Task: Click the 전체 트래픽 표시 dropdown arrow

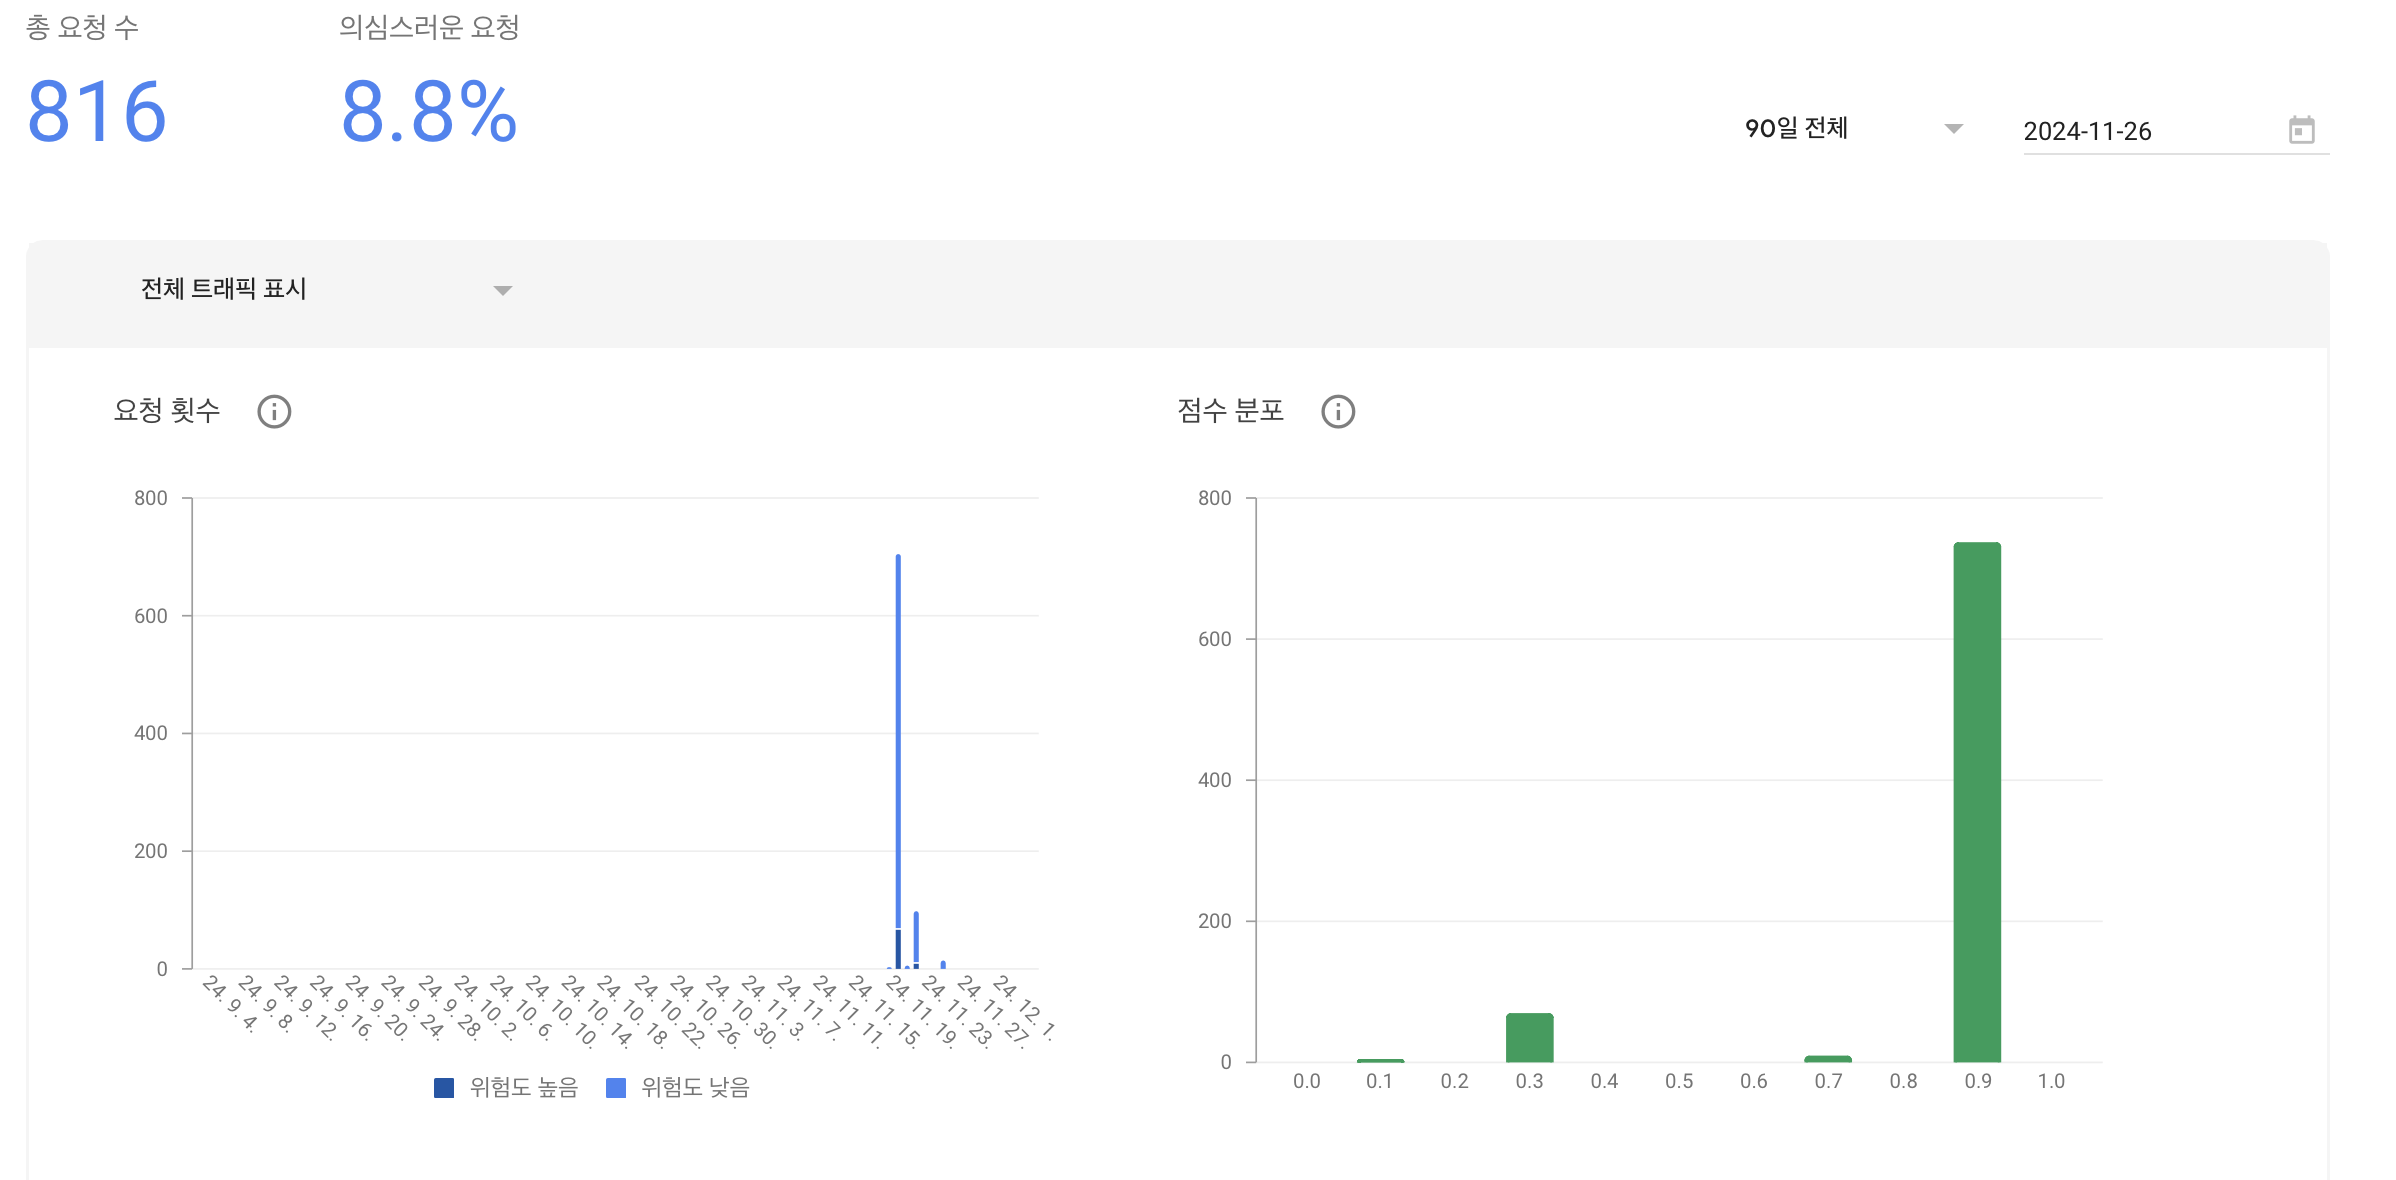Action: pos(503,291)
